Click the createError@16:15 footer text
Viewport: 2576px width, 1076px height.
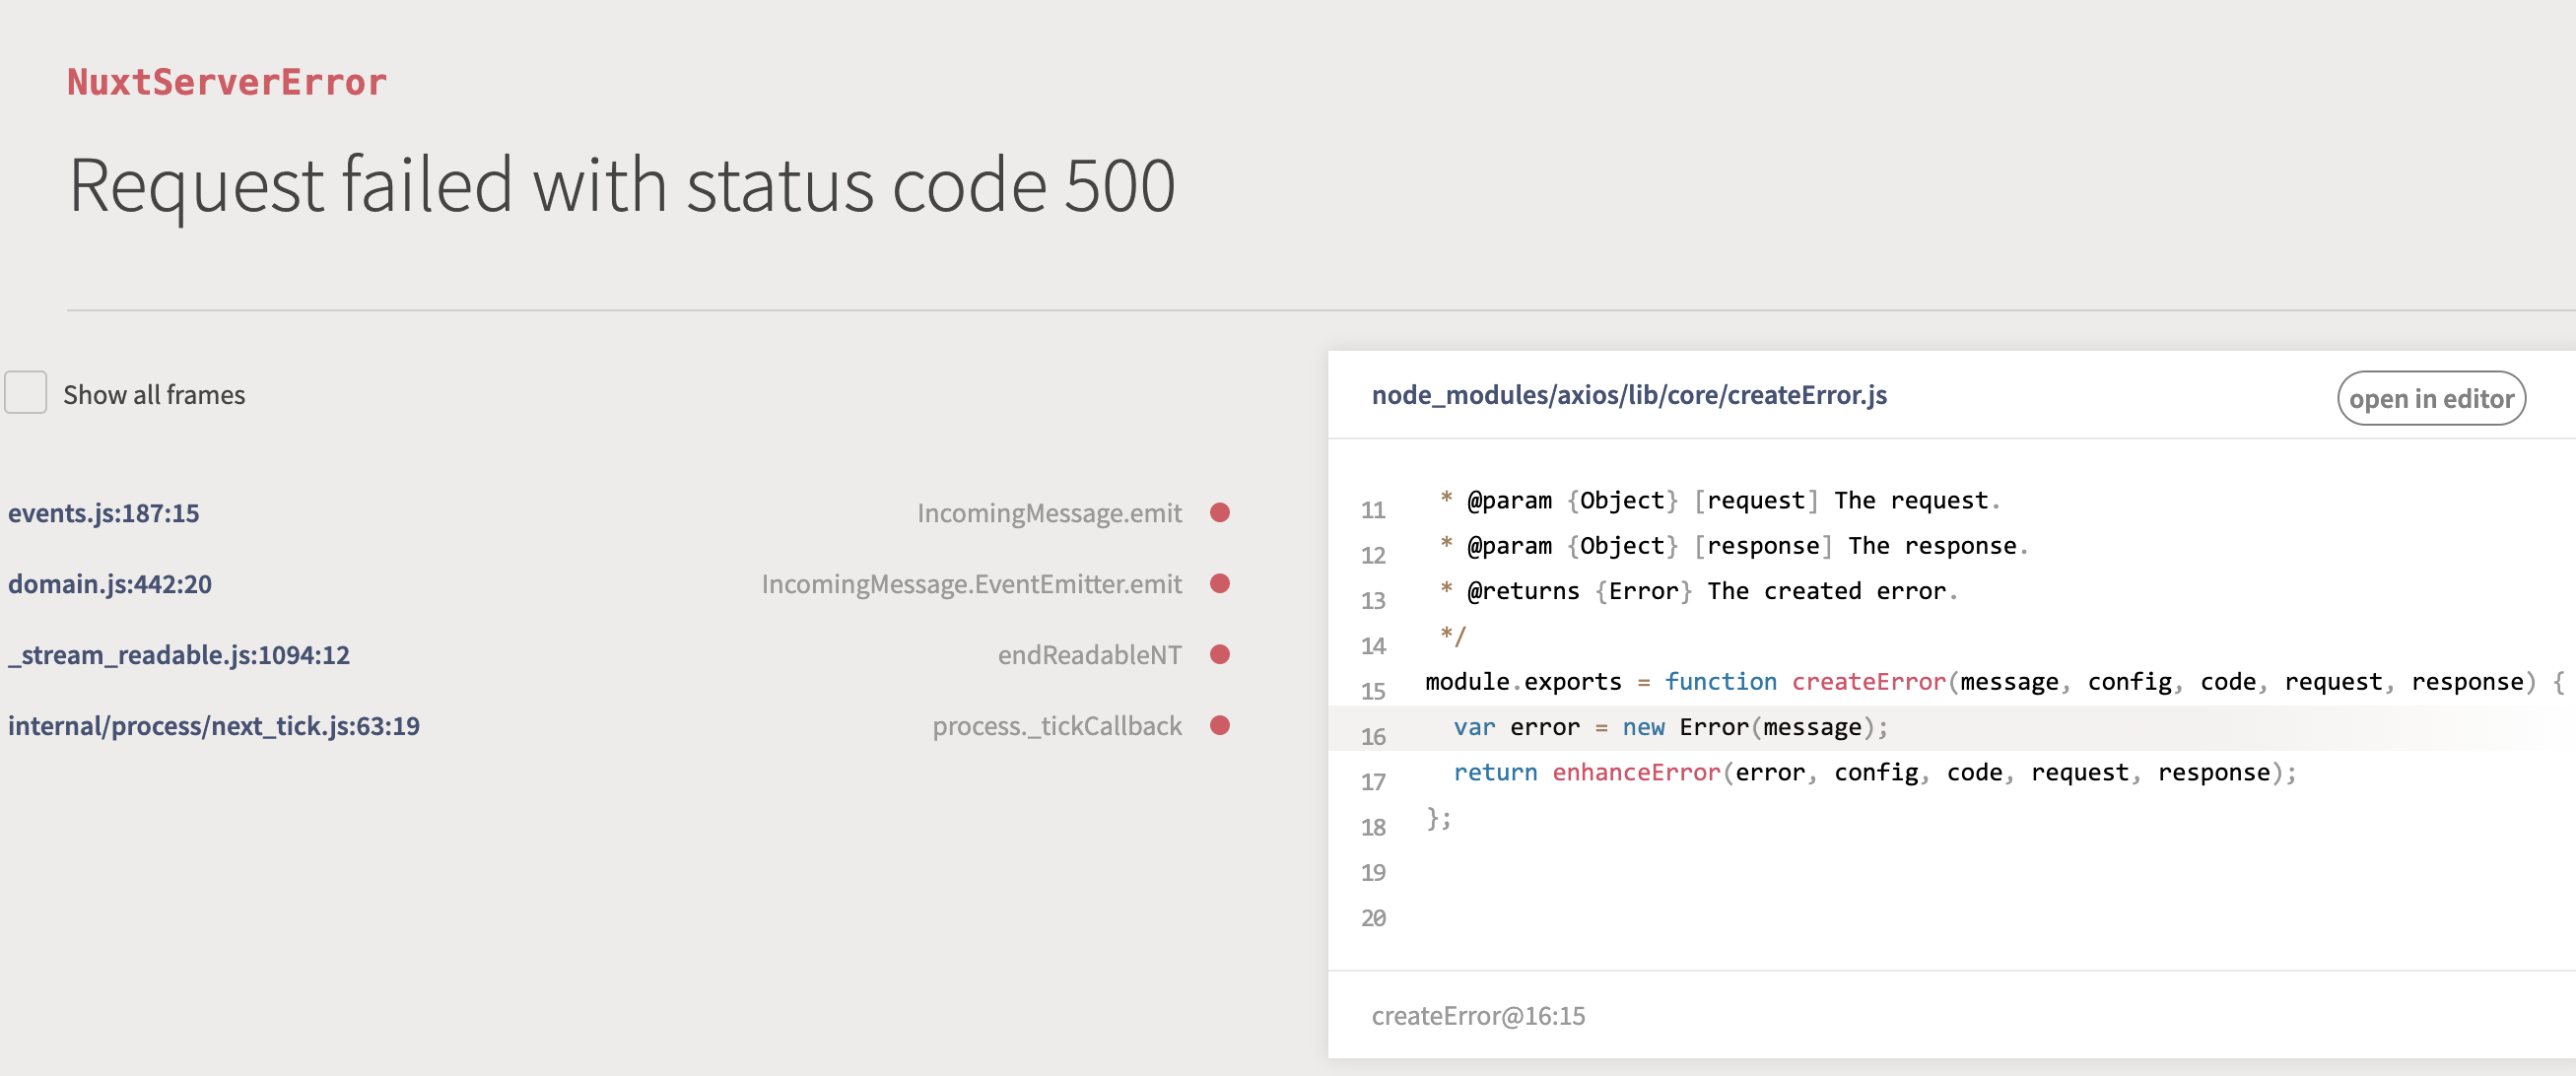1478,1016
